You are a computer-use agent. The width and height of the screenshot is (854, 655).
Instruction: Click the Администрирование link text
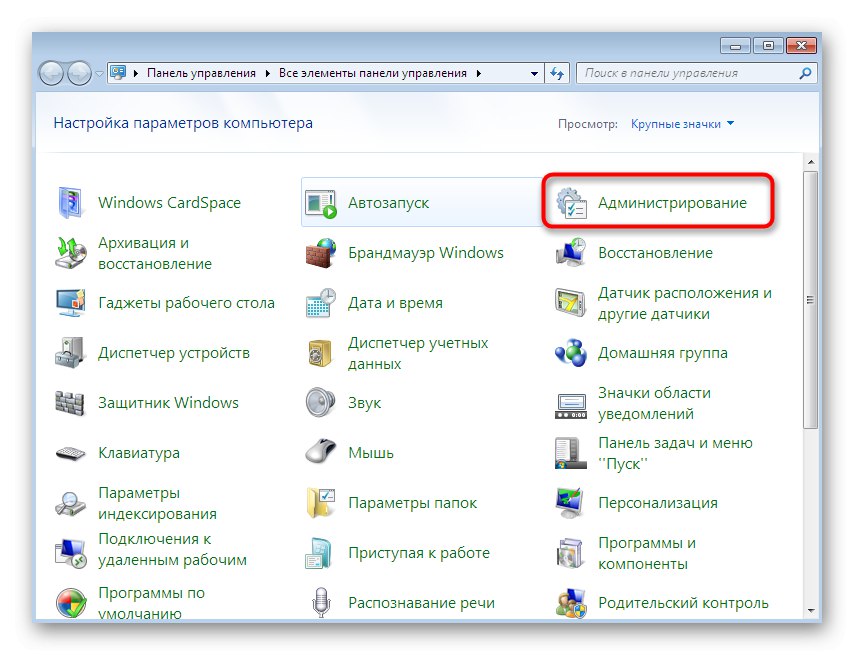672,203
